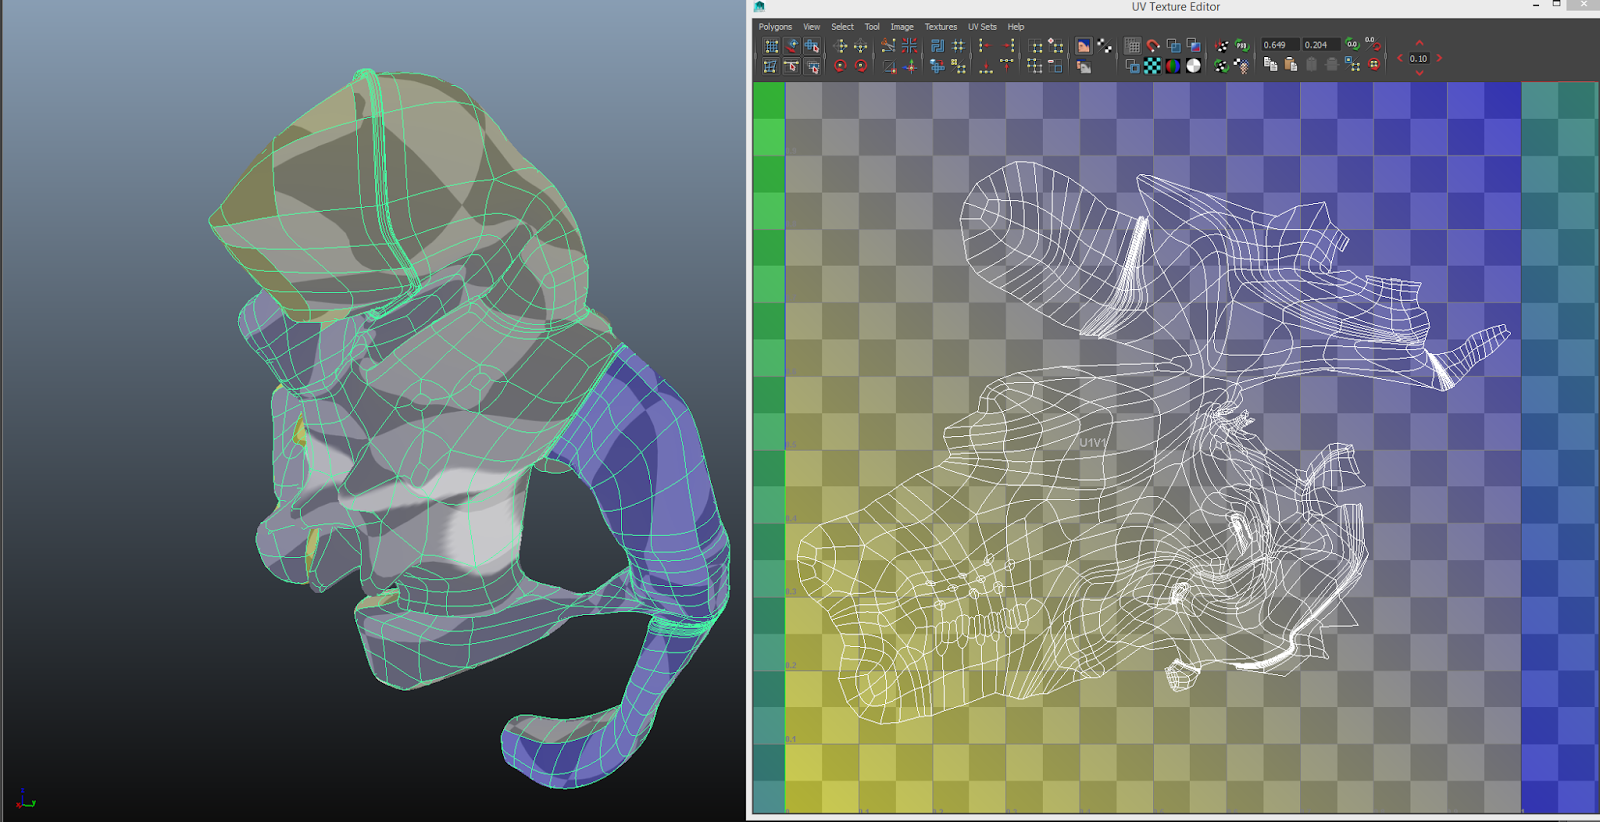Screen dimensions: 1600x822
Task: Select the UV Lattice tool
Action: coord(772,45)
